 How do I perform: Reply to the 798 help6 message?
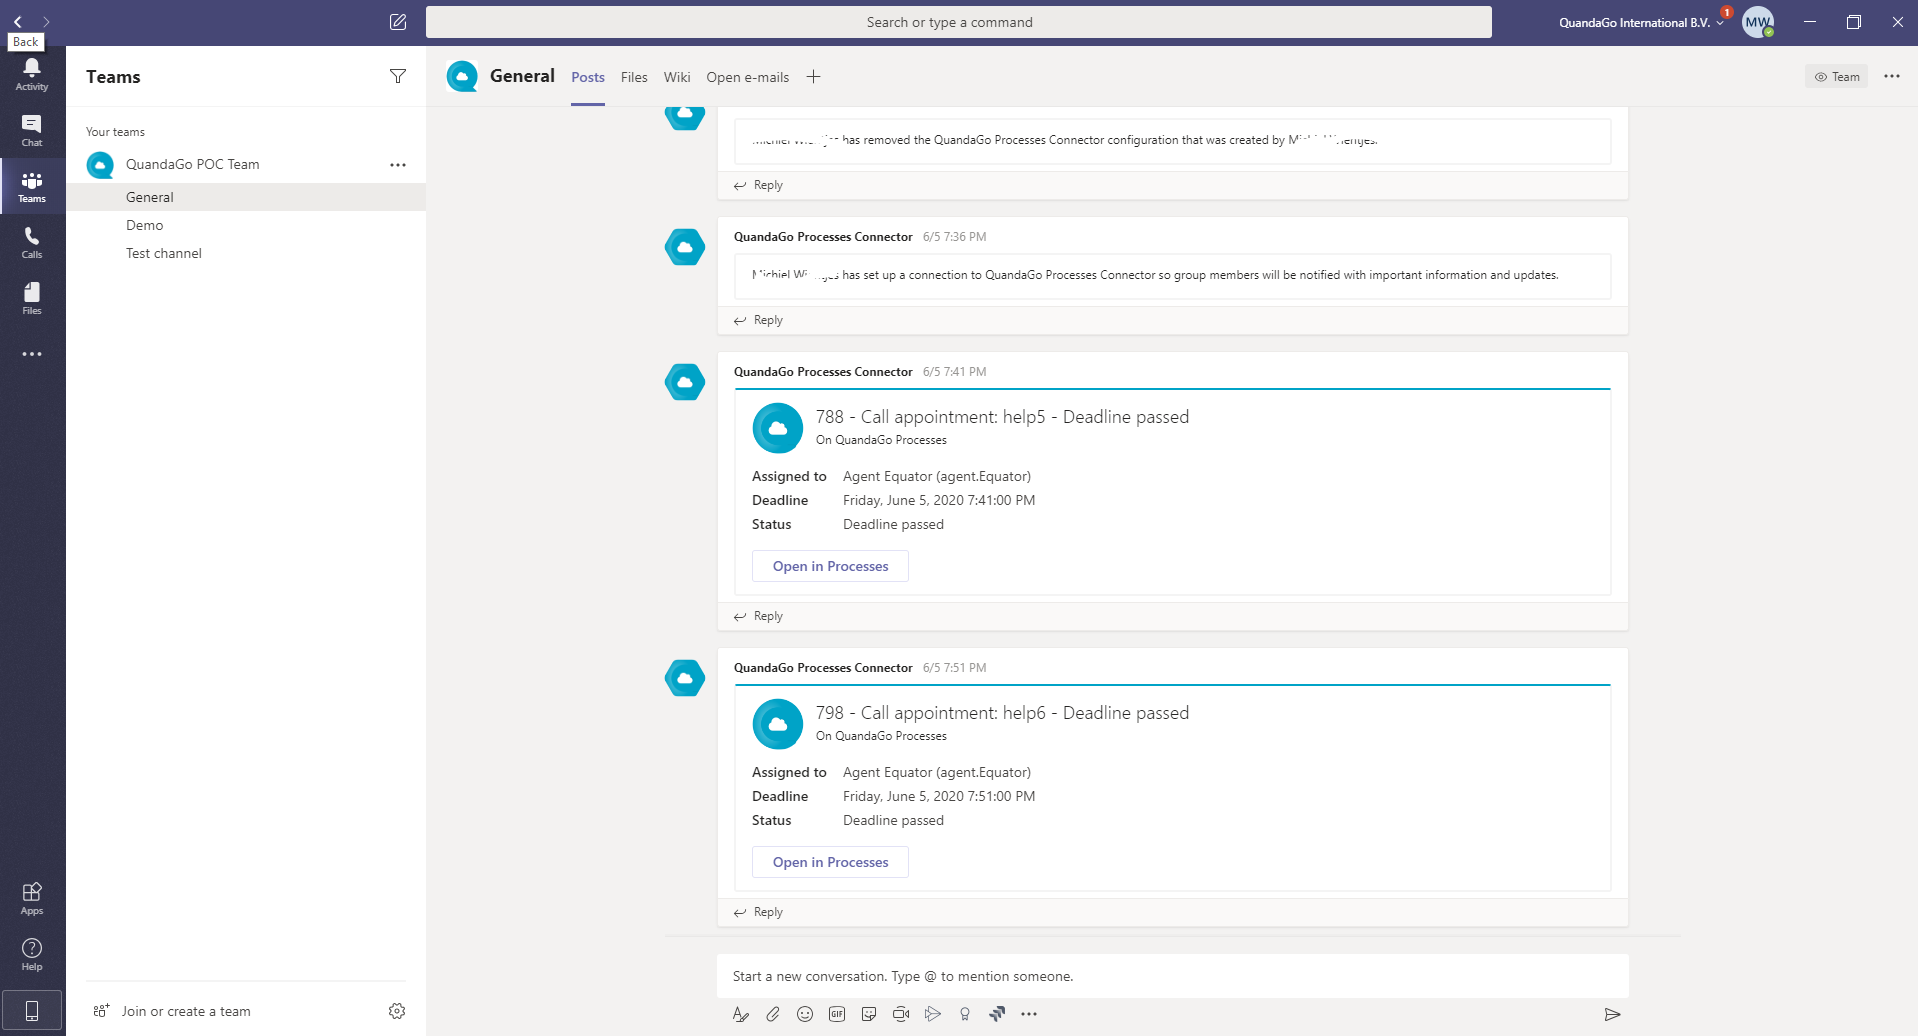(758, 912)
